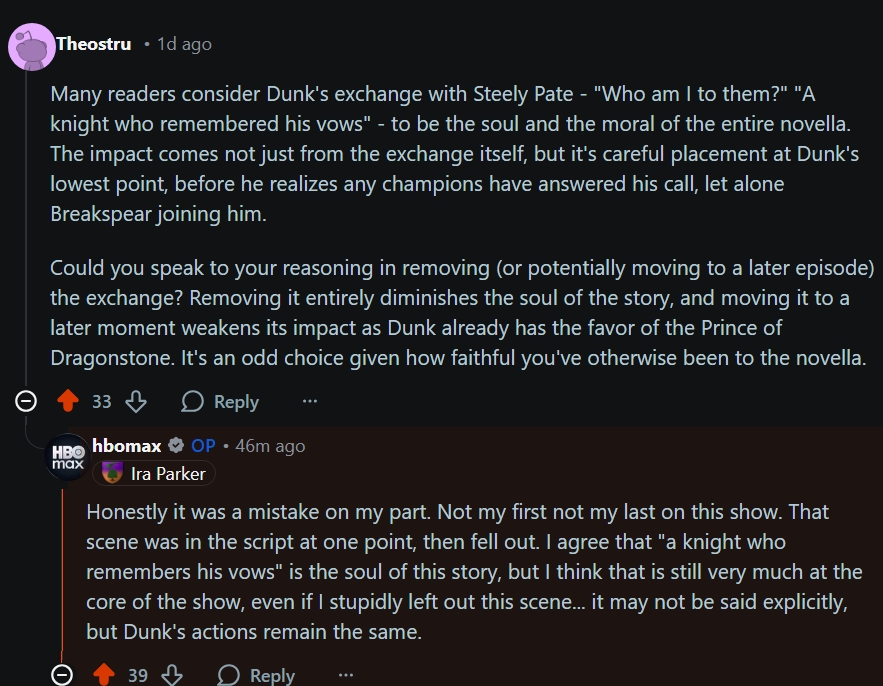Screen dimensions: 883x686
Task: Open the hbomax username link
Action: point(126,446)
